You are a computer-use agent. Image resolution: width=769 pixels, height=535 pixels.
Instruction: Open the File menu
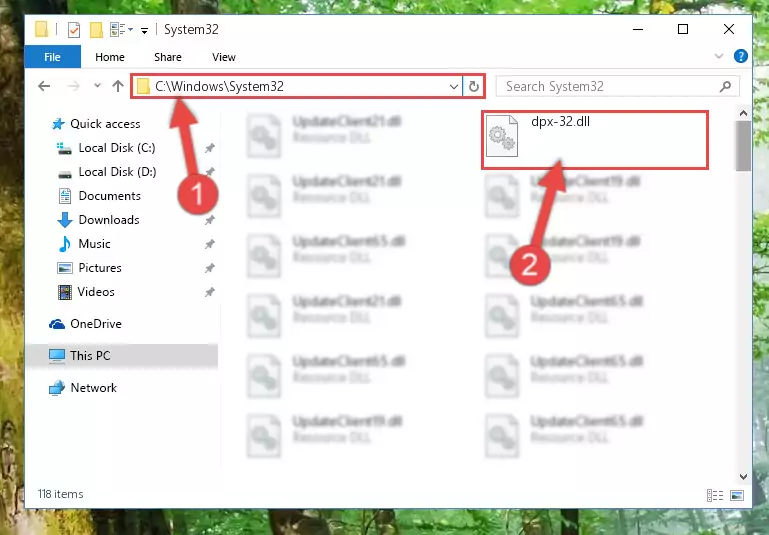[52, 57]
